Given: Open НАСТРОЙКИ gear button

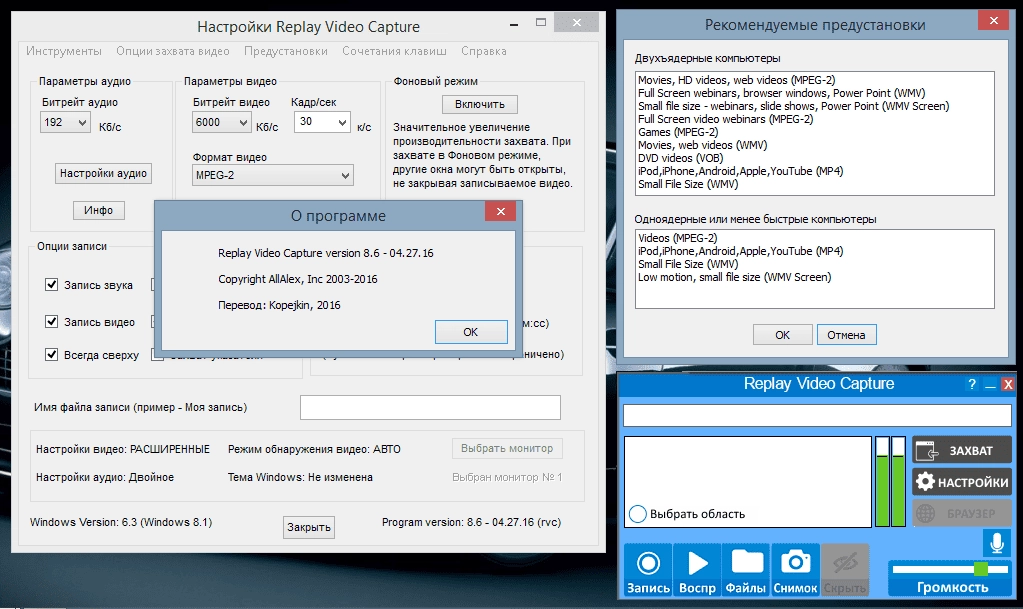Looking at the screenshot, I should [x=962, y=482].
